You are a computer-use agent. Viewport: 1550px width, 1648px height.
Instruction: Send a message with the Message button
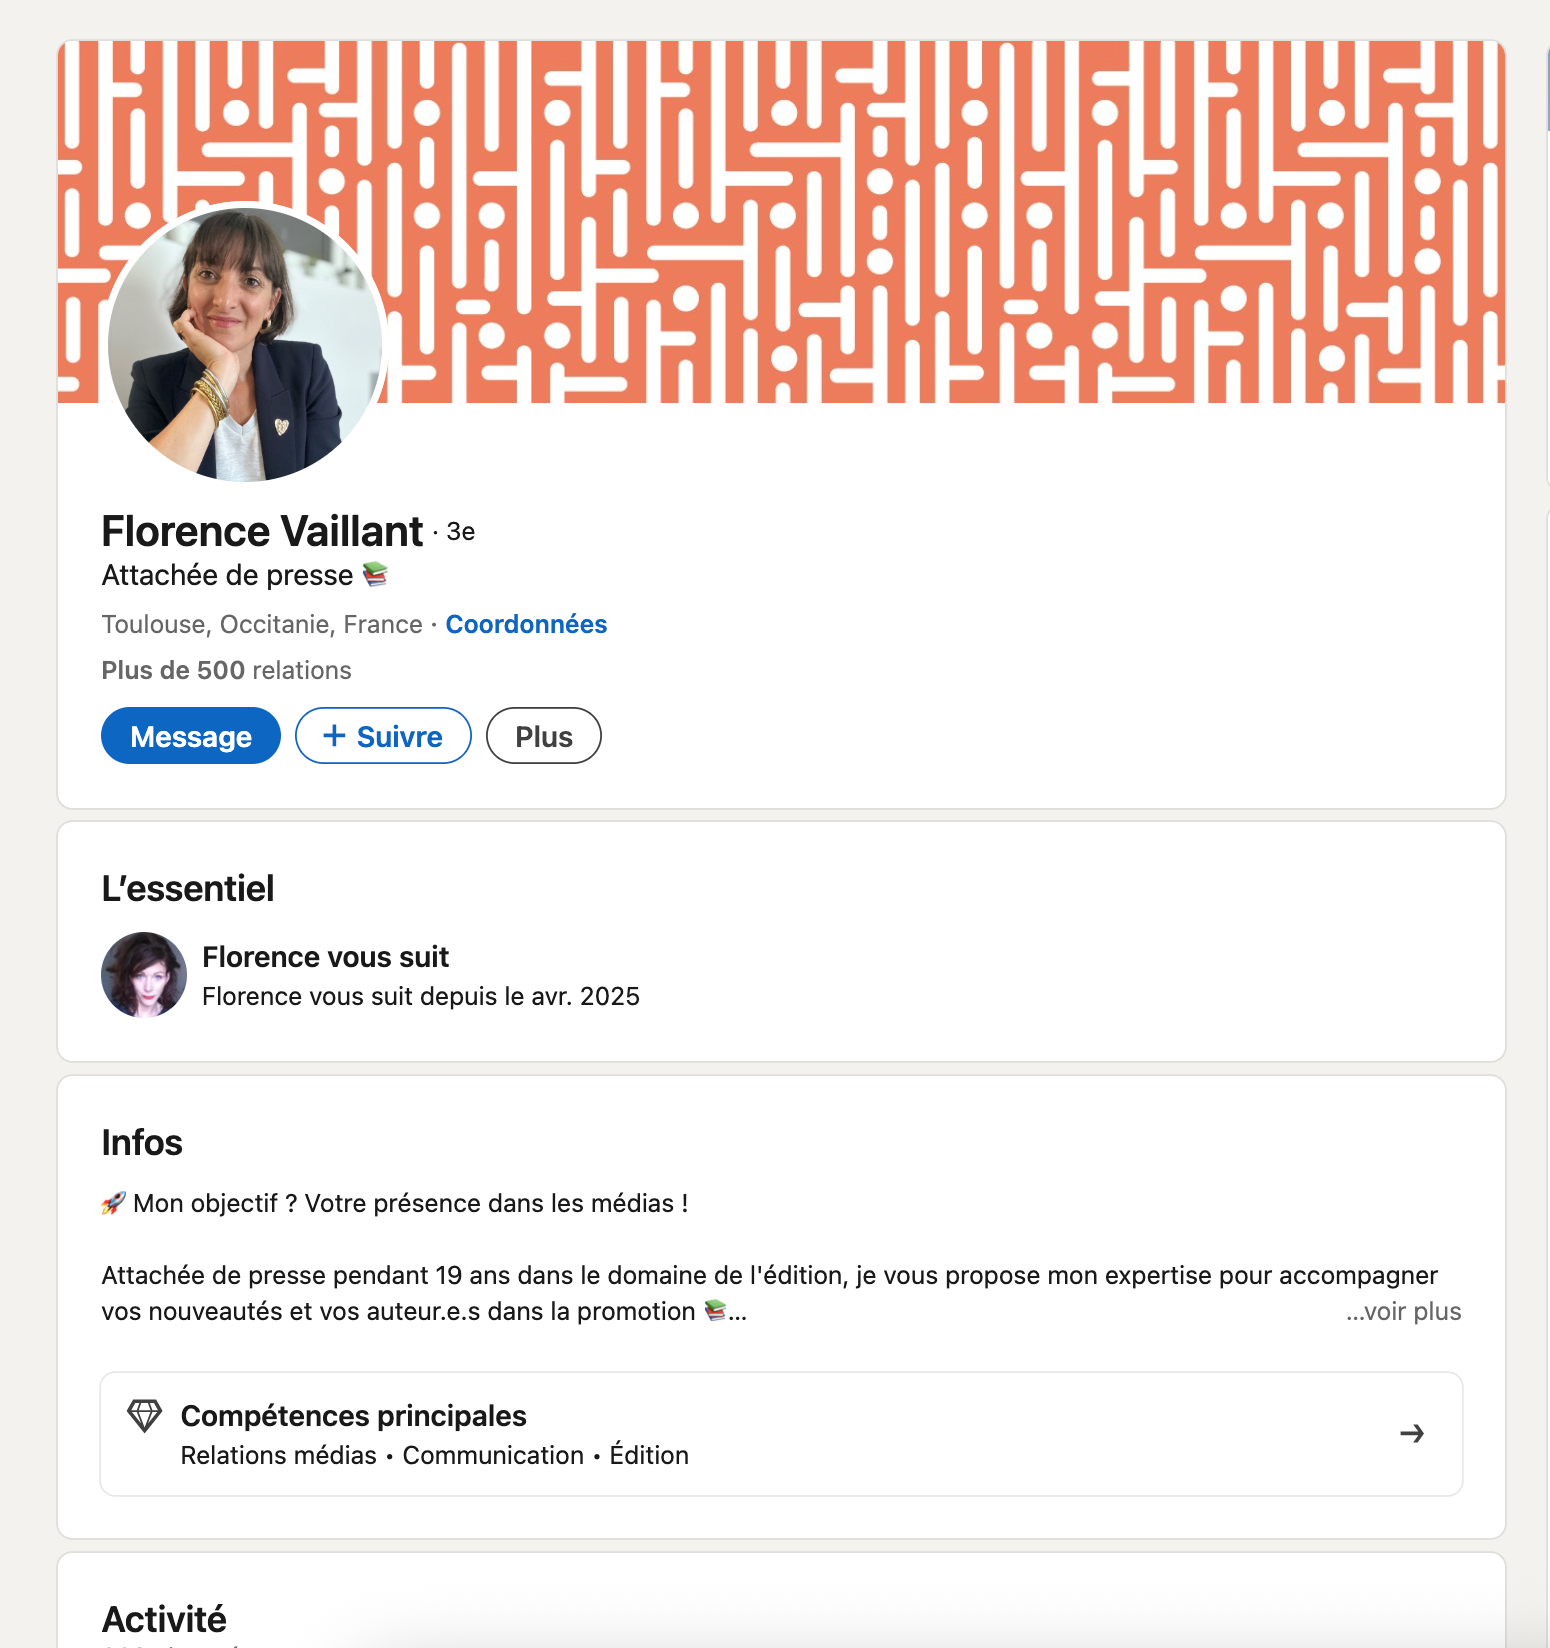[x=191, y=736]
